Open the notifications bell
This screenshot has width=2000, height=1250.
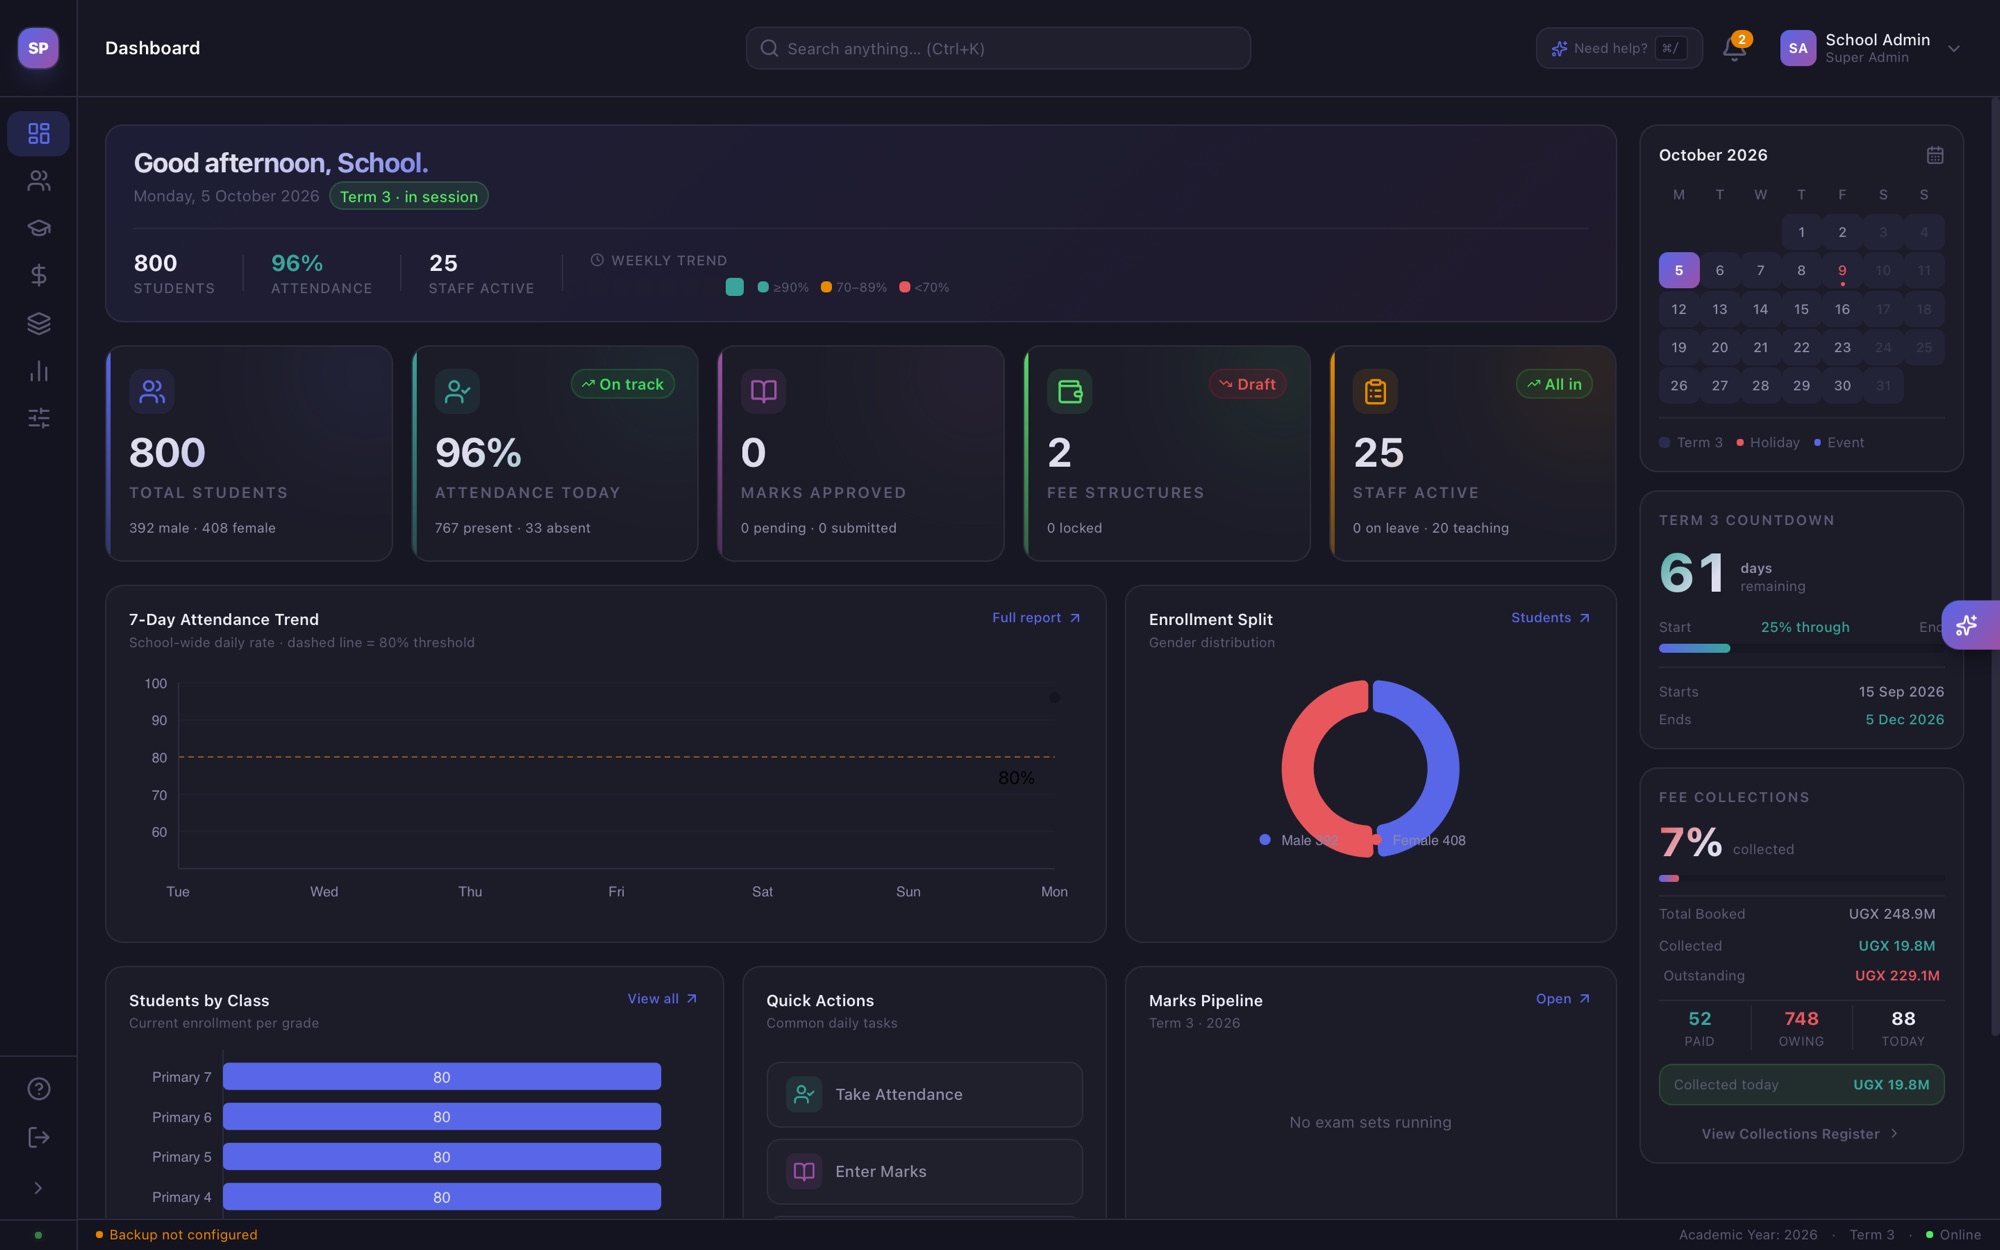click(1734, 48)
